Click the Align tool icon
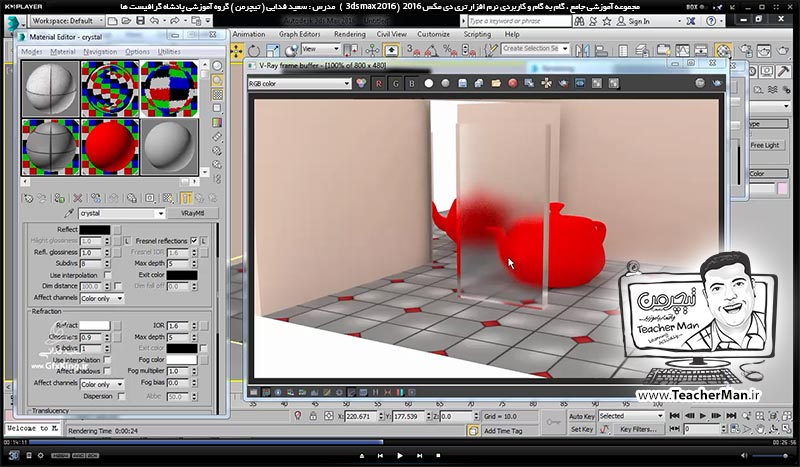 pyautogui.click(x=602, y=50)
